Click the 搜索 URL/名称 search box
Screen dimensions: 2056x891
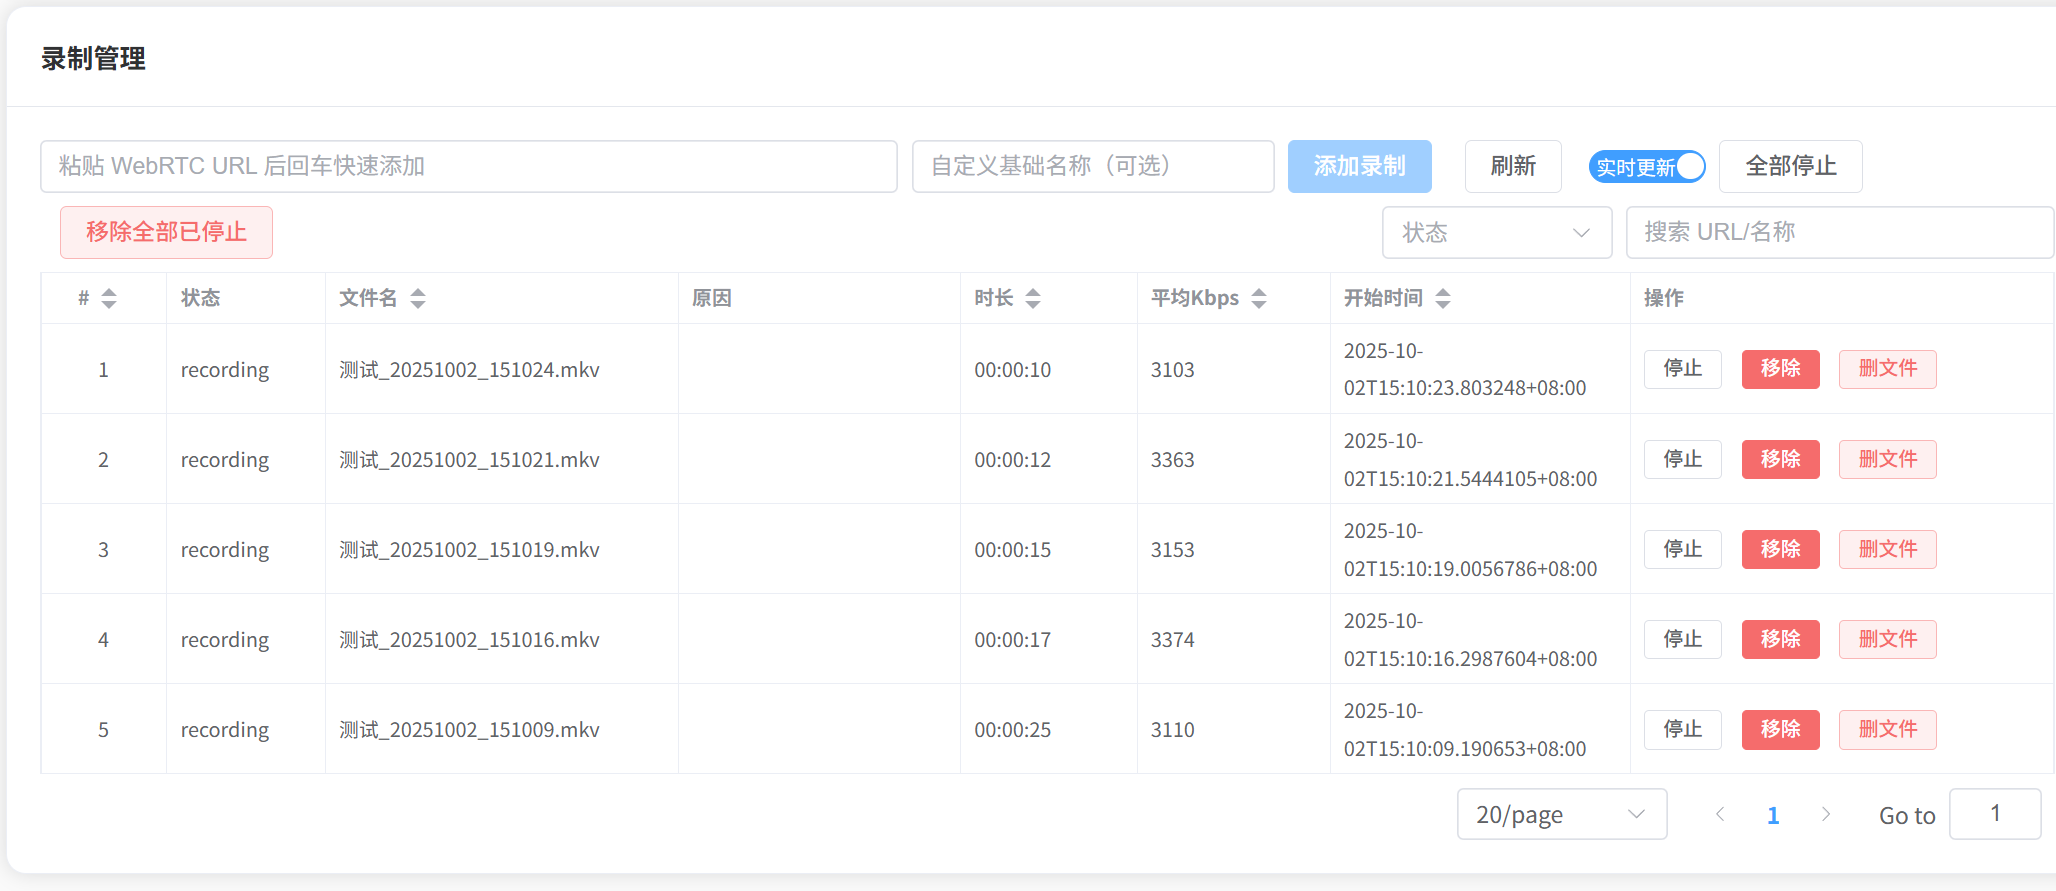click(1838, 233)
